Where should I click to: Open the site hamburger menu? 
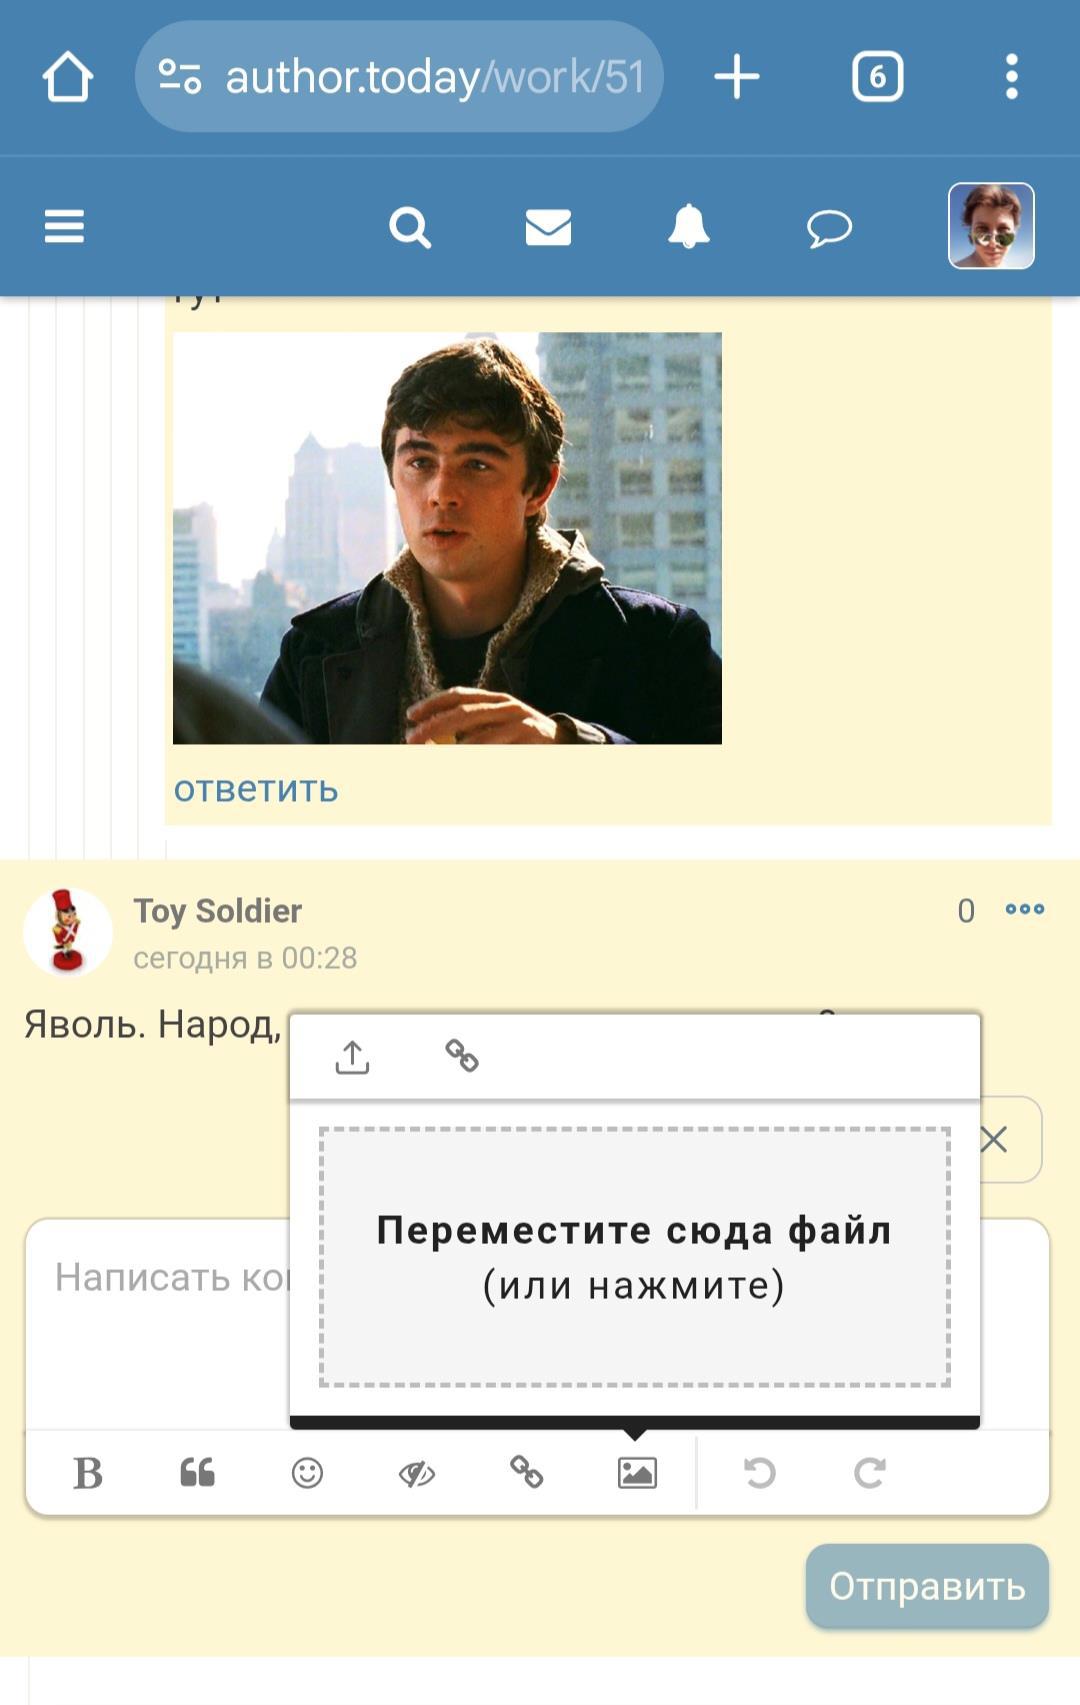pyautogui.click(x=64, y=226)
